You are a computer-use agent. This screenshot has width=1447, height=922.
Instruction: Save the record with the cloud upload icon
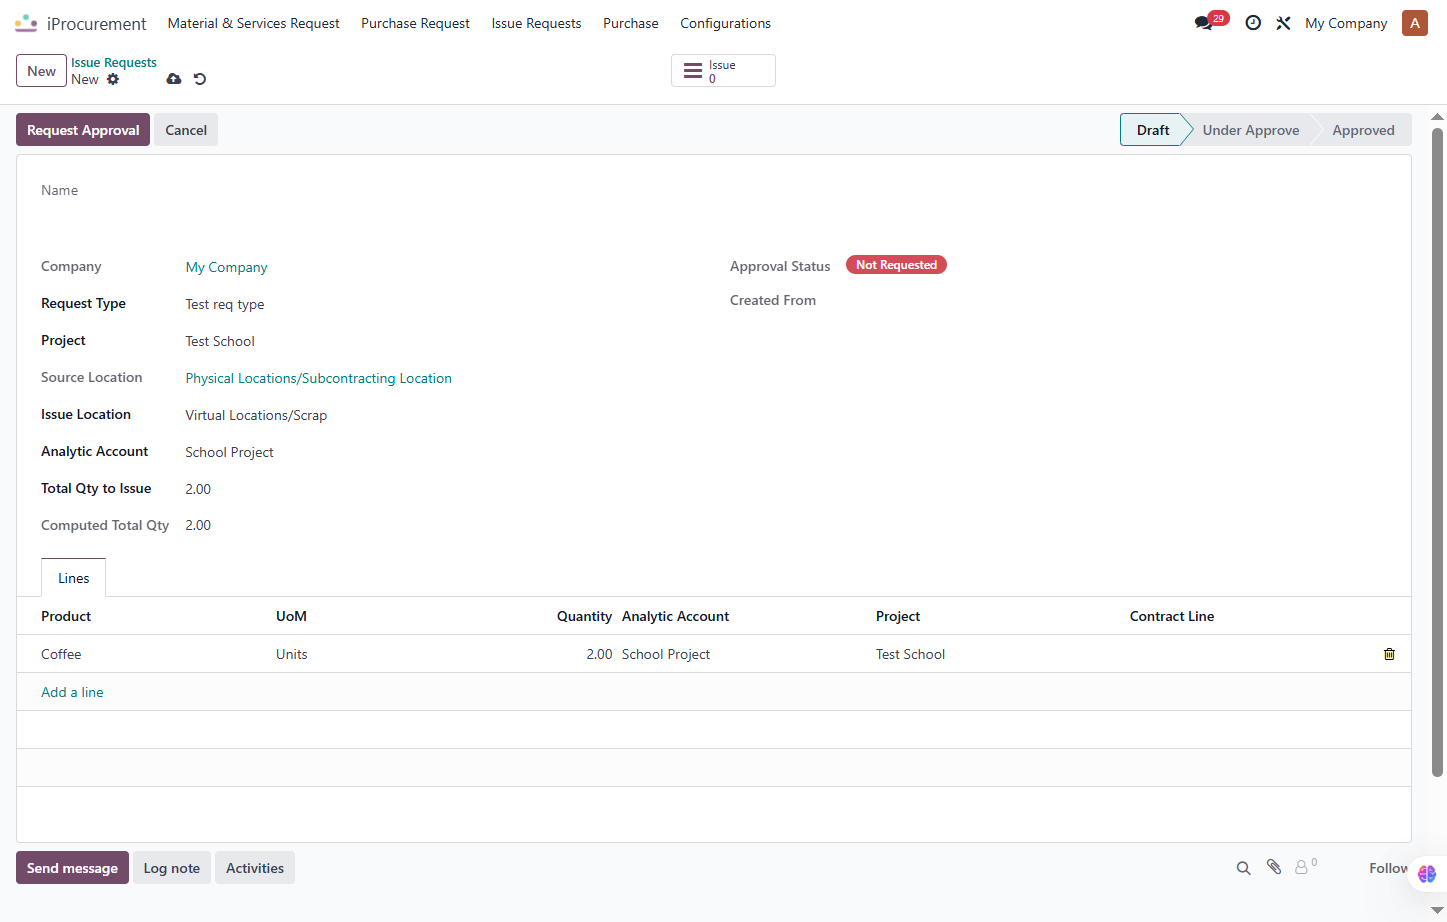click(x=174, y=79)
